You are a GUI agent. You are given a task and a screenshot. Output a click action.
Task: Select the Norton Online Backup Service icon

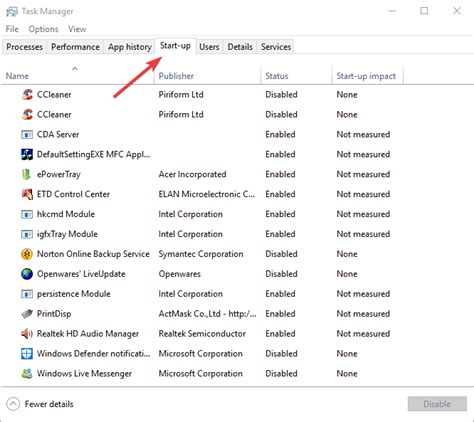27,254
